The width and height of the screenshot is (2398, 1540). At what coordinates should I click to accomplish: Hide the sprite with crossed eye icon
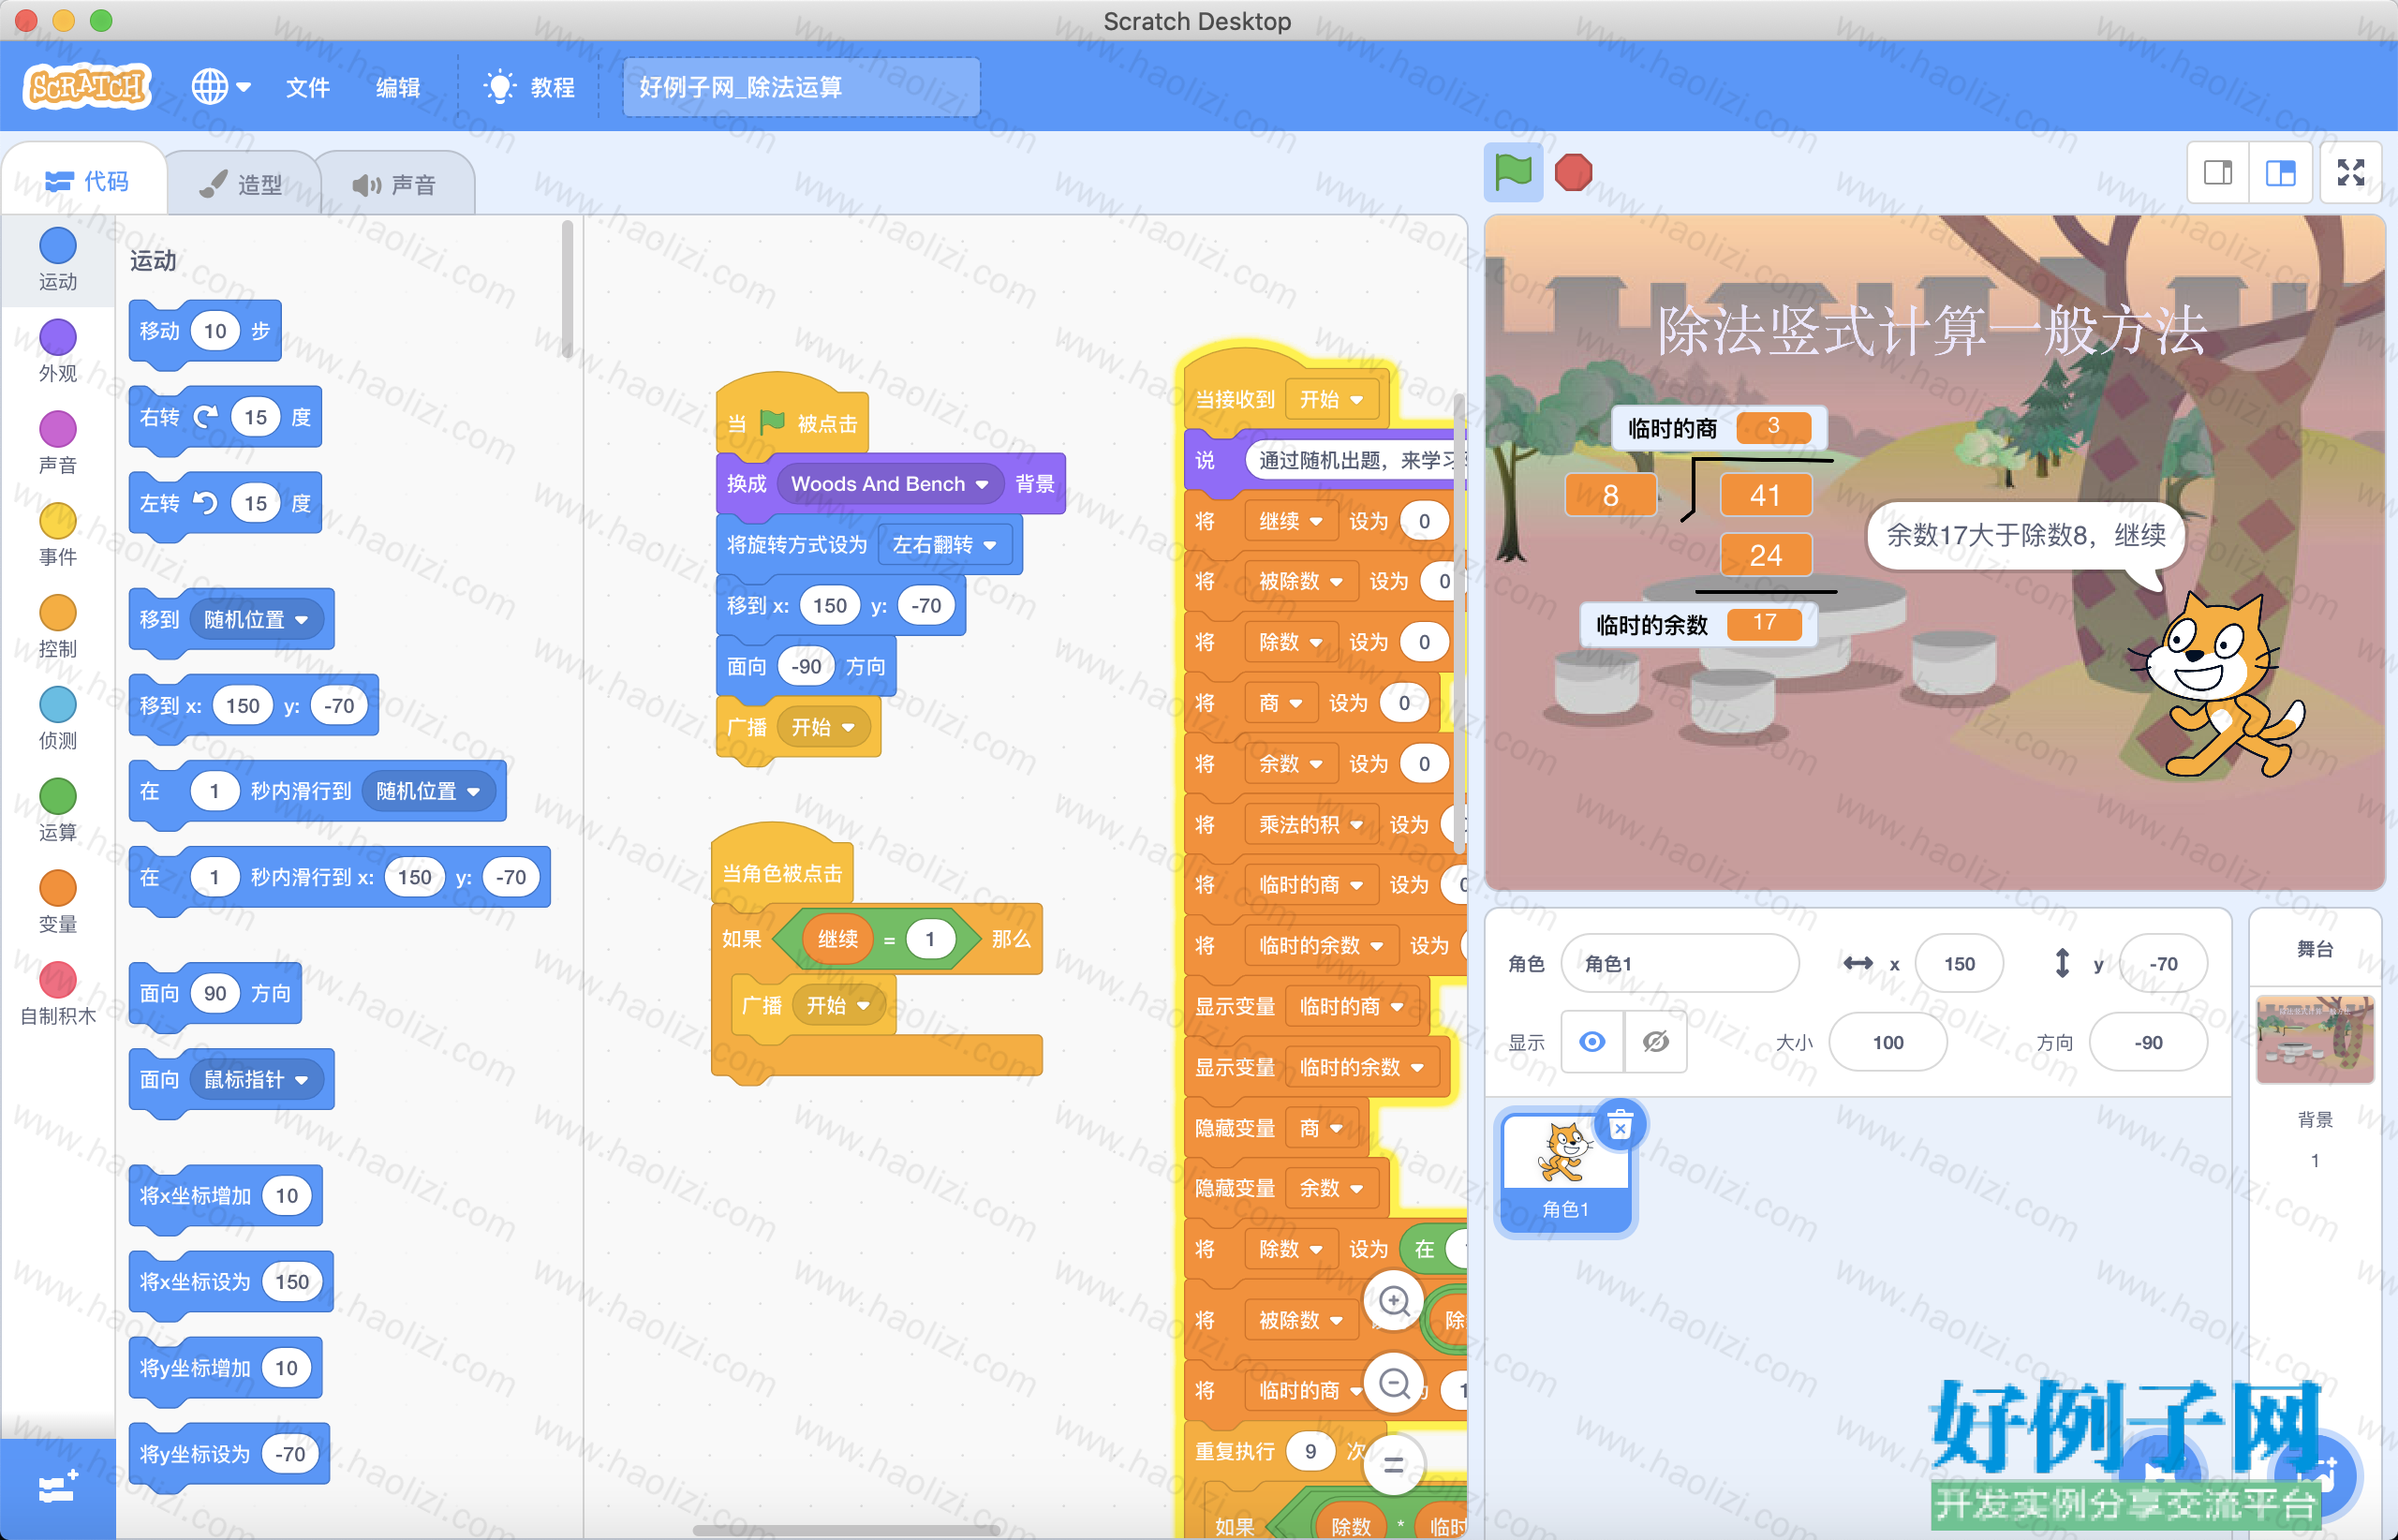(x=1655, y=1042)
